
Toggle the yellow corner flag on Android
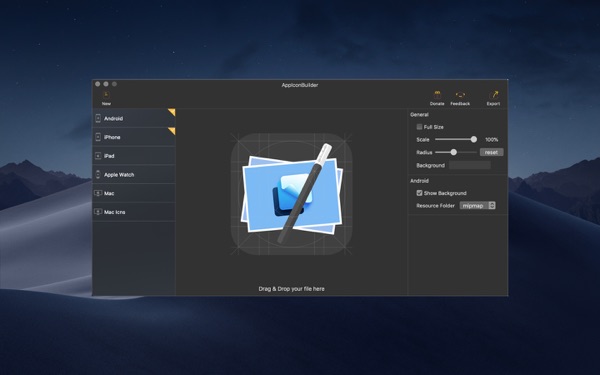172,112
